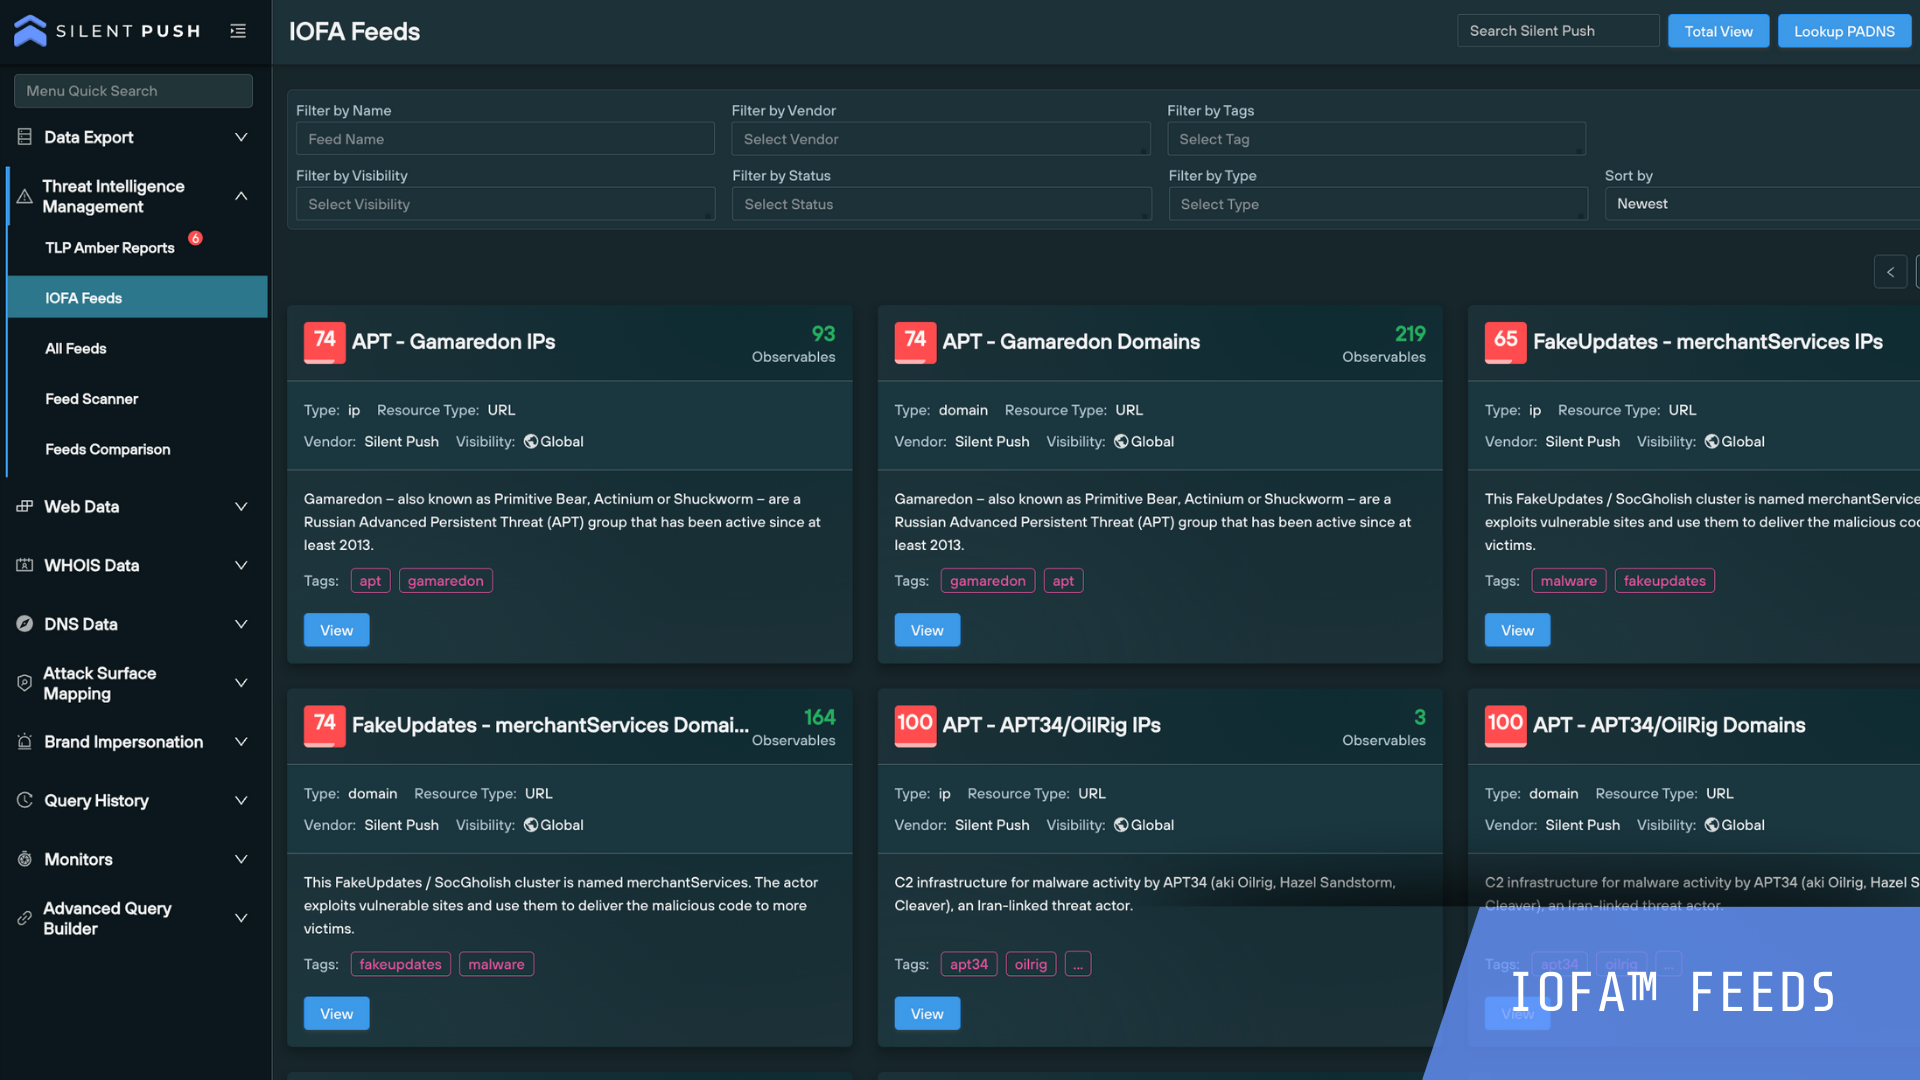Image resolution: width=1920 pixels, height=1080 pixels.
Task: Click the Query History clock icon
Action: point(25,800)
